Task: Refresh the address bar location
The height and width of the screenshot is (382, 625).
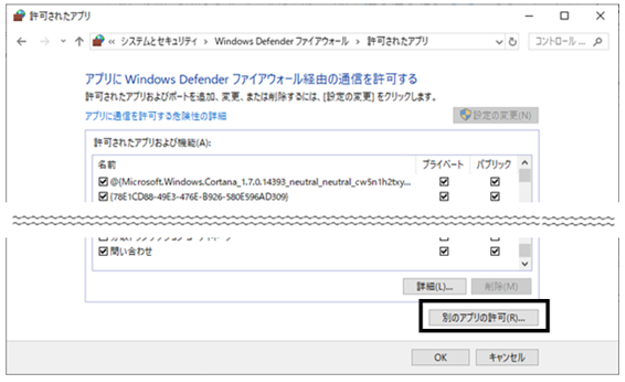Action: [x=513, y=41]
